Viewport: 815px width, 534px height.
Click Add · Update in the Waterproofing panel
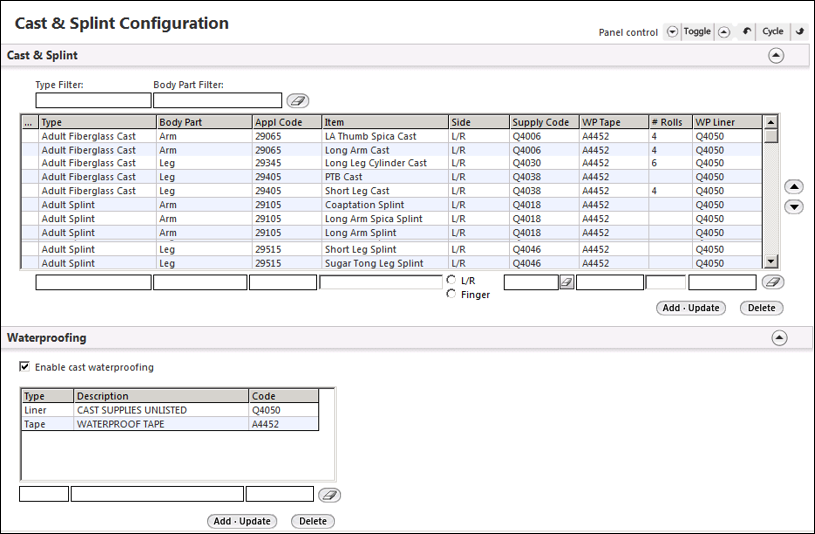242,521
